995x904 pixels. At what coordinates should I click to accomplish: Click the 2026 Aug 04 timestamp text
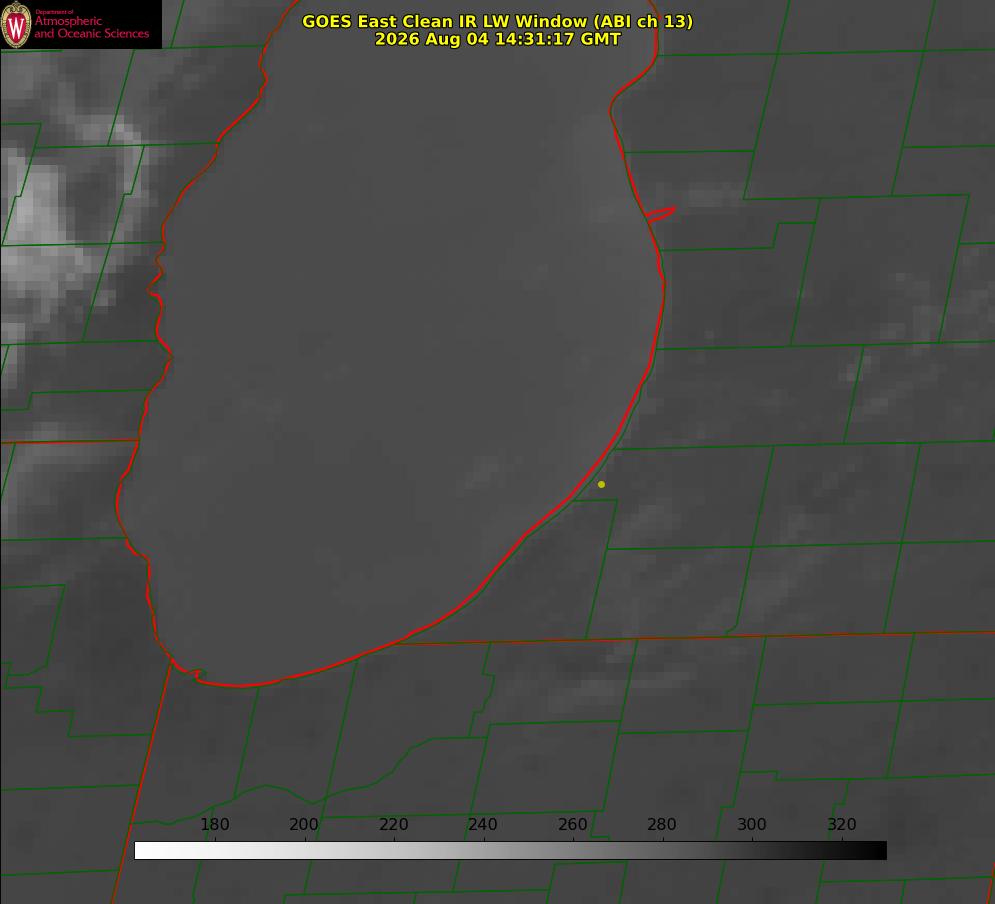pyautogui.click(x=497, y=39)
